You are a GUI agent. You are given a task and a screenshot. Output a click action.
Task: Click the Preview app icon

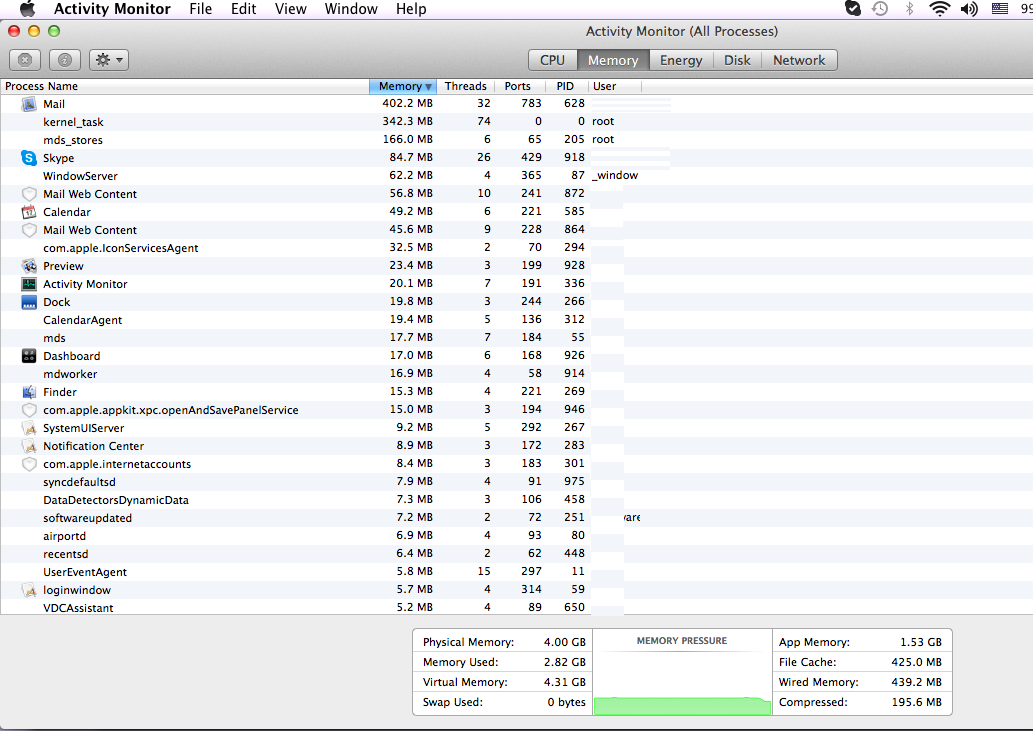pyautogui.click(x=29, y=266)
